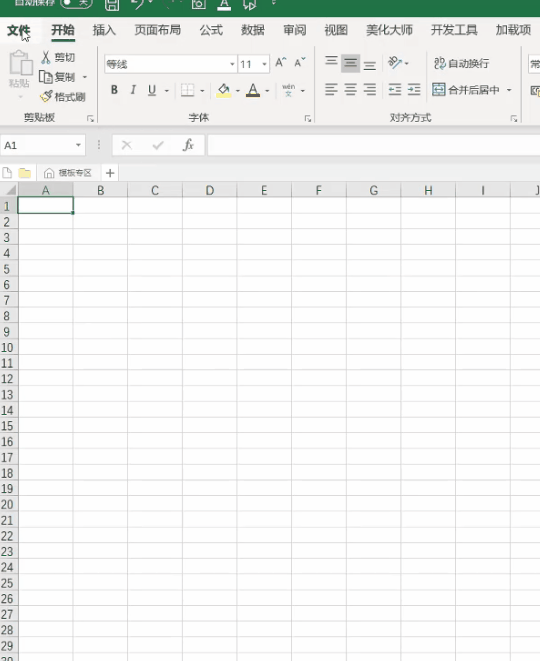Expand the phonetic guide dropdown arrow

(303, 91)
